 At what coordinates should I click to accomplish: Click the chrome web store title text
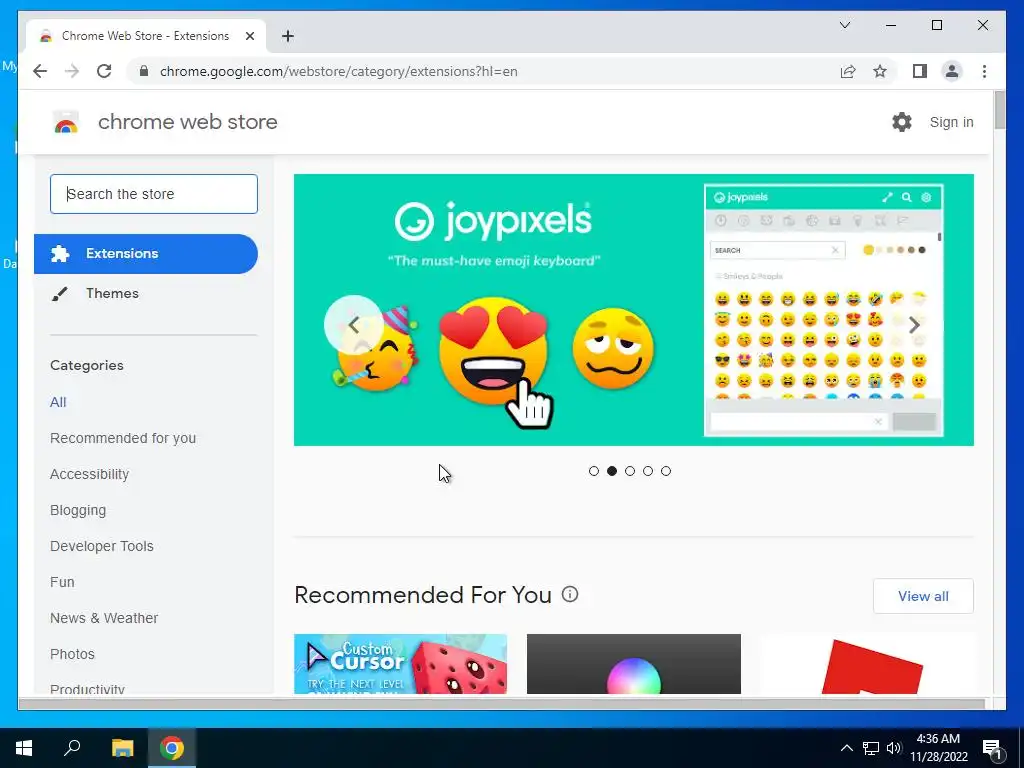pyautogui.click(x=187, y=122)
